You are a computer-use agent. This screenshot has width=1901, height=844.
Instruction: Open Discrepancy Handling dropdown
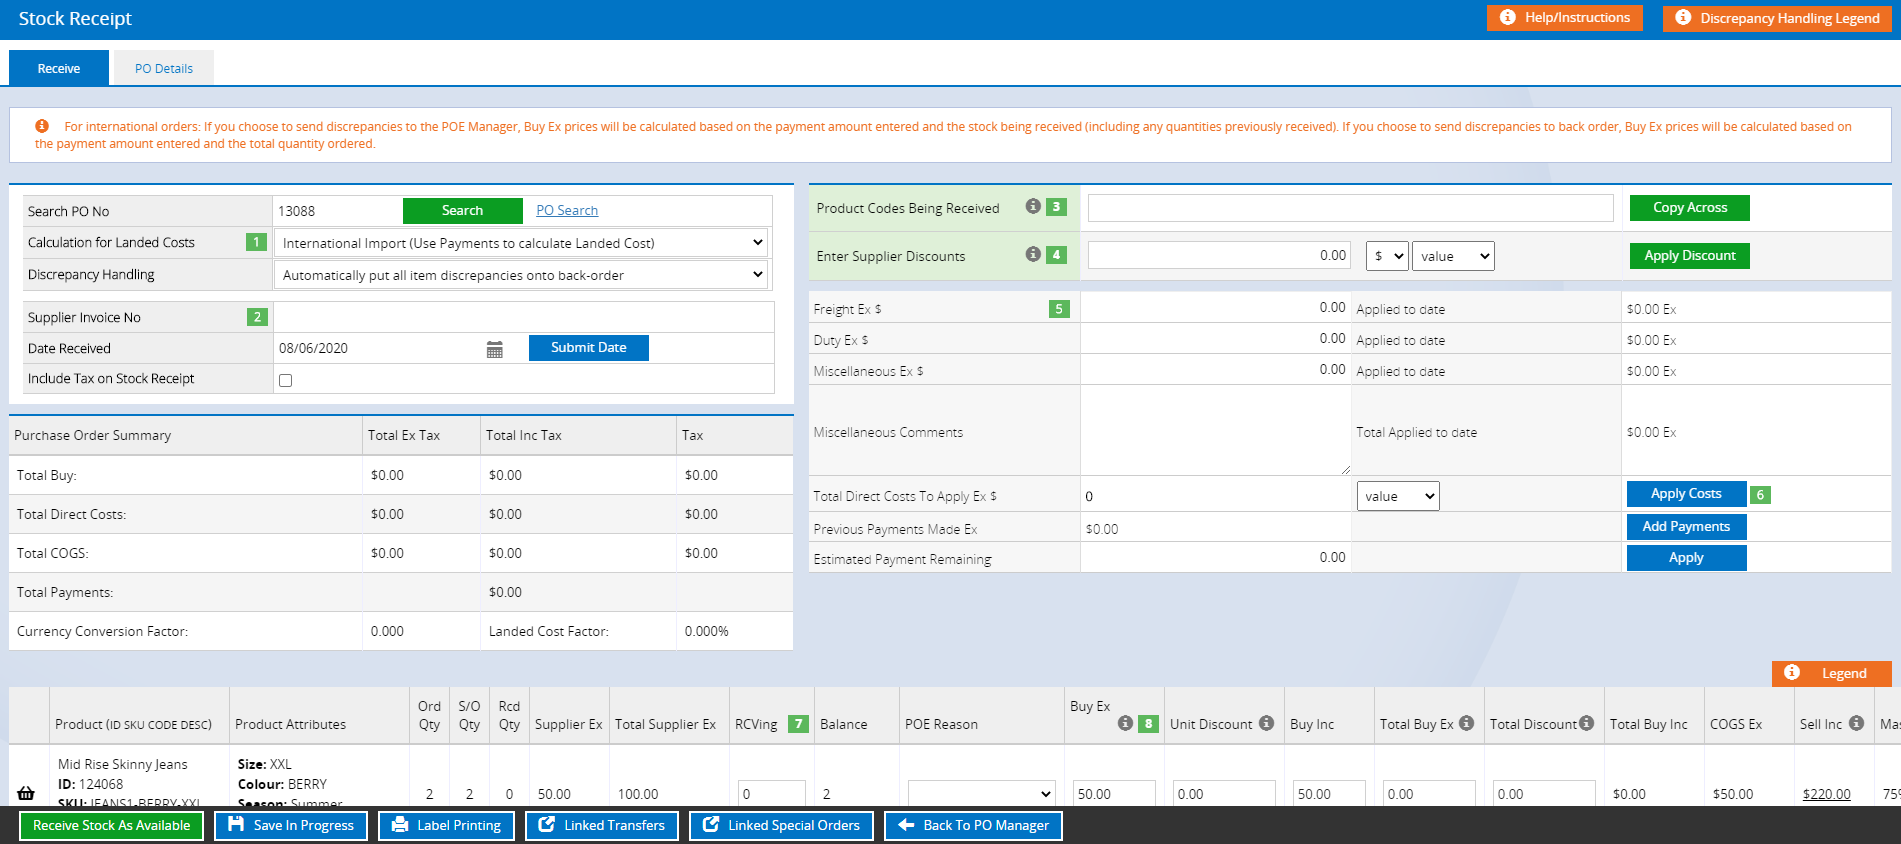pos(521,275)
